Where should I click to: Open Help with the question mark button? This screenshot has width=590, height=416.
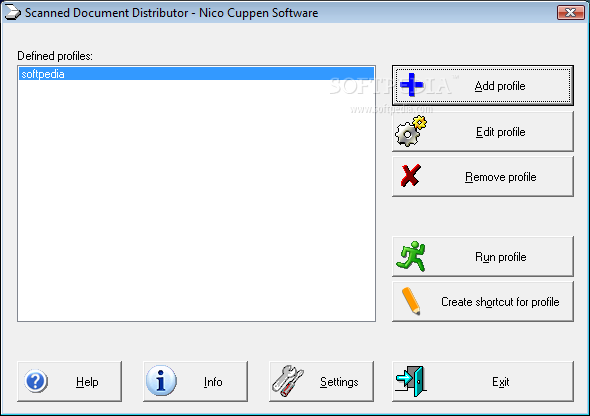[70, 381]
